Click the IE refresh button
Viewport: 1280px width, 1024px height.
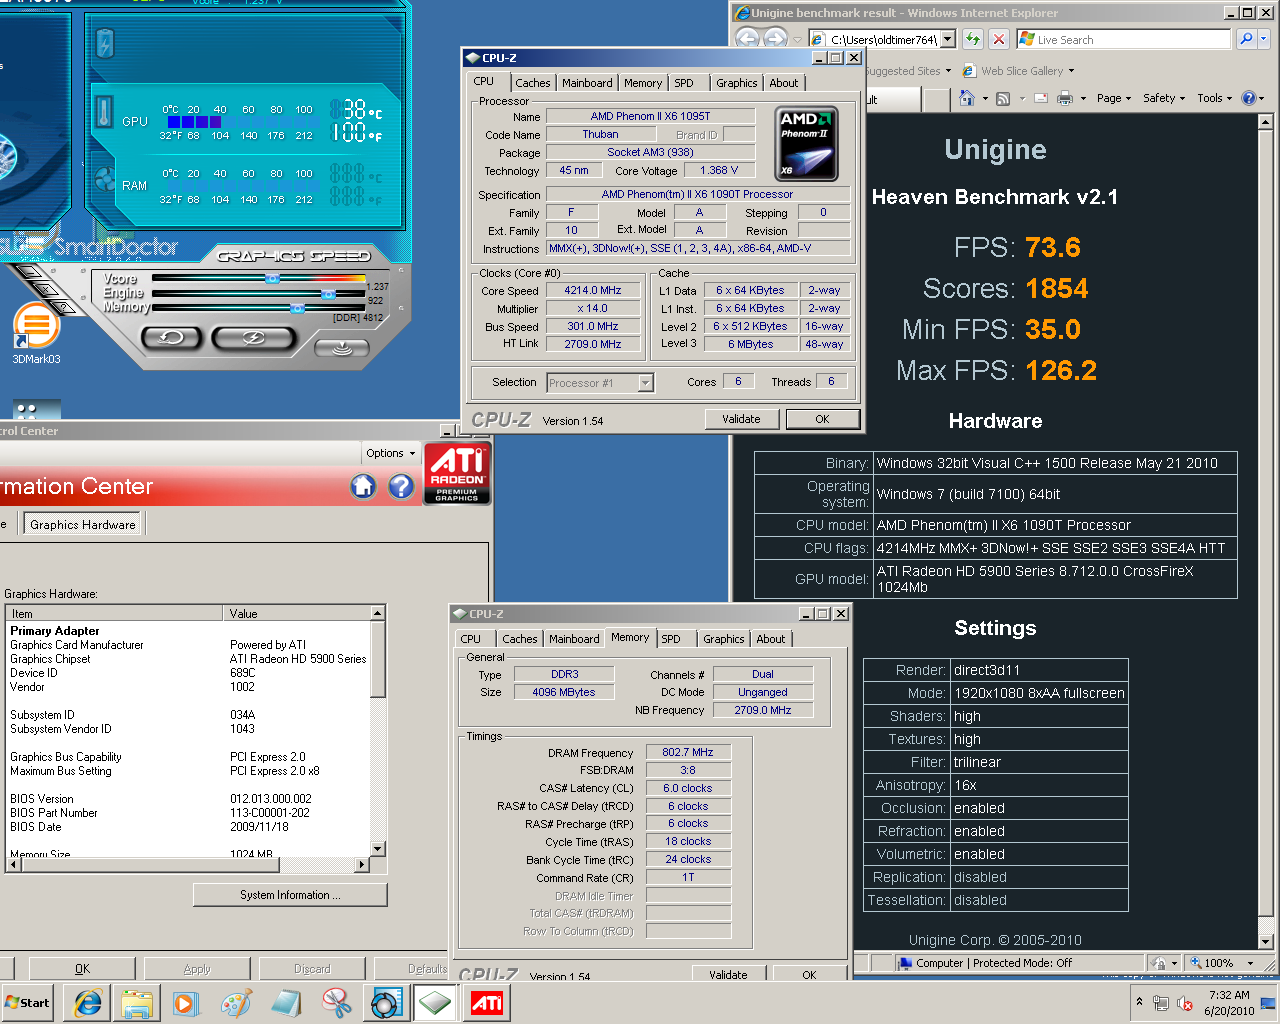pos(972,39)
